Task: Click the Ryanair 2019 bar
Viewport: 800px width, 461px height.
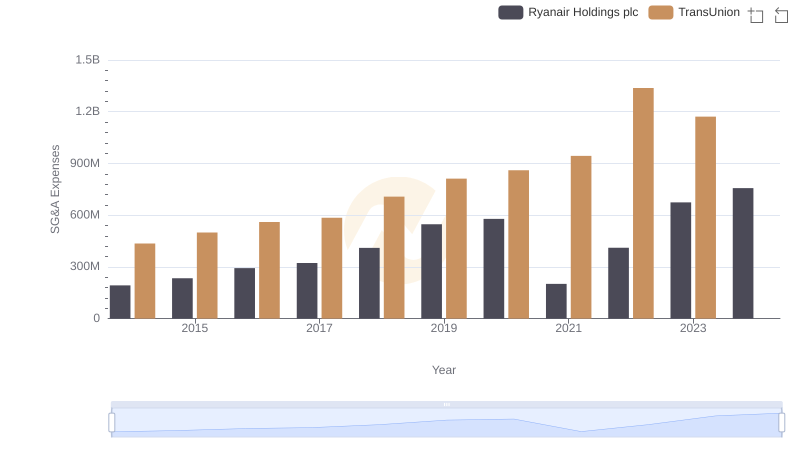Action: 432,271
